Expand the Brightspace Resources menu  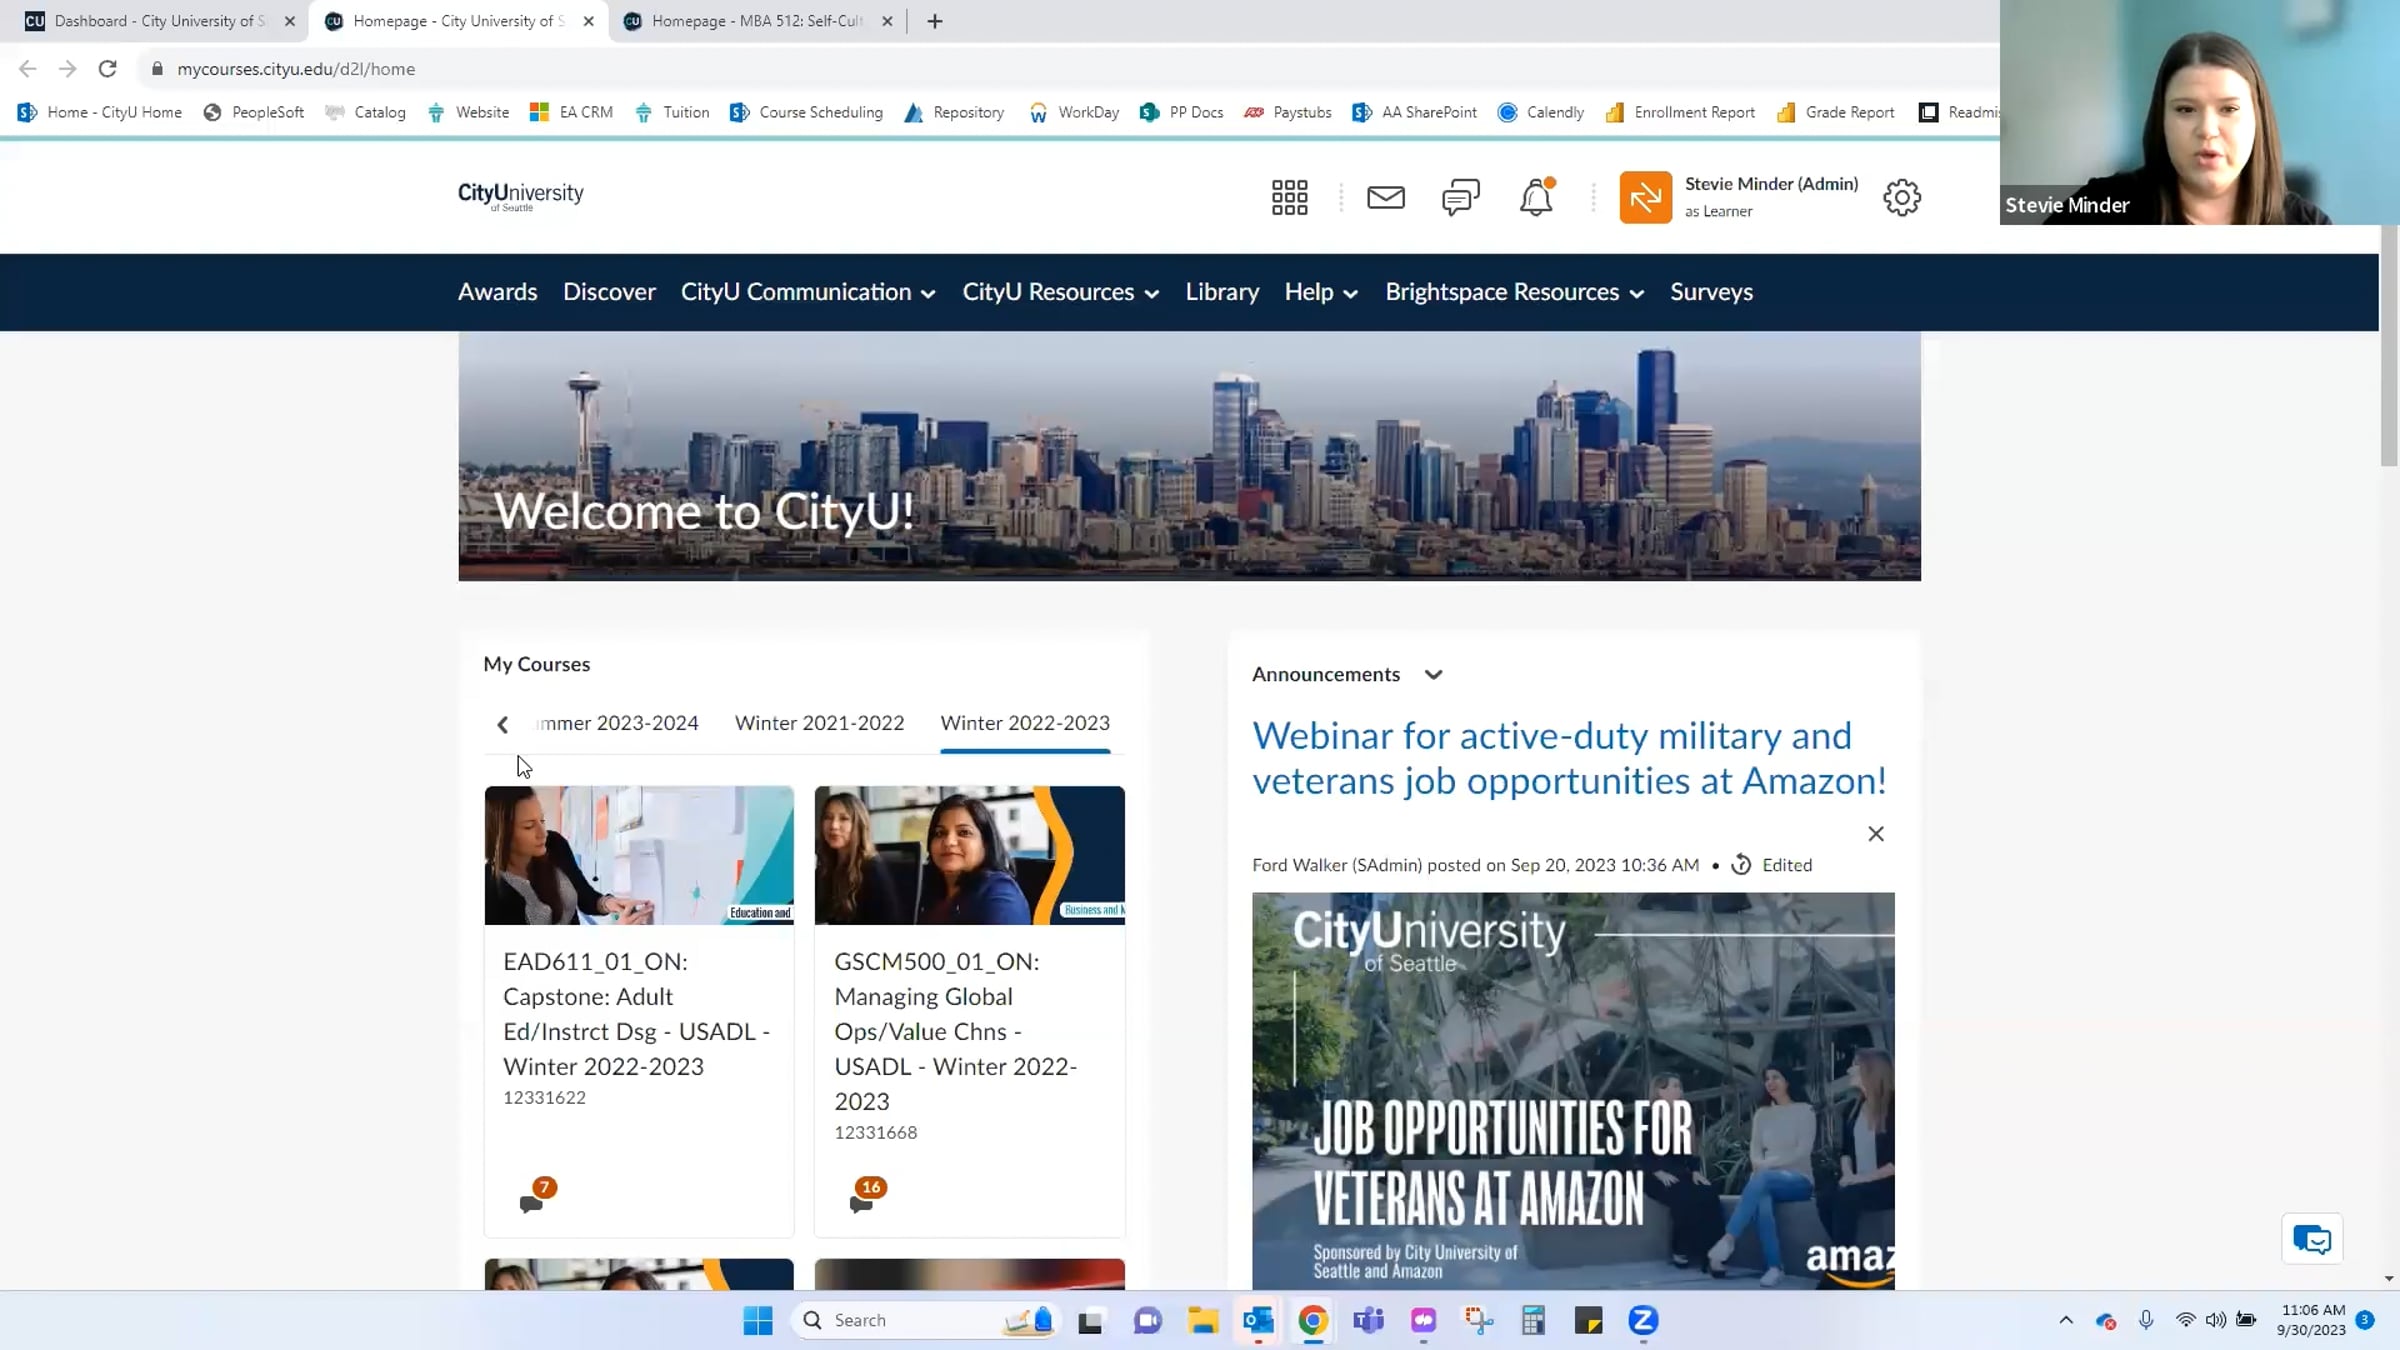(1514, 292)
